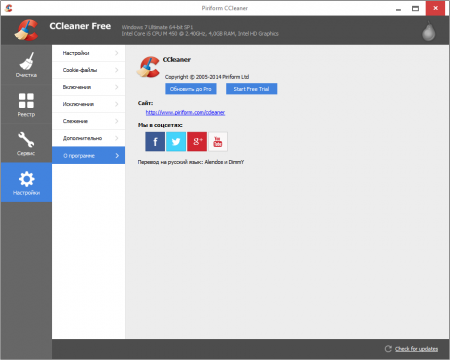Open the Очистка cleaner section

26,65
